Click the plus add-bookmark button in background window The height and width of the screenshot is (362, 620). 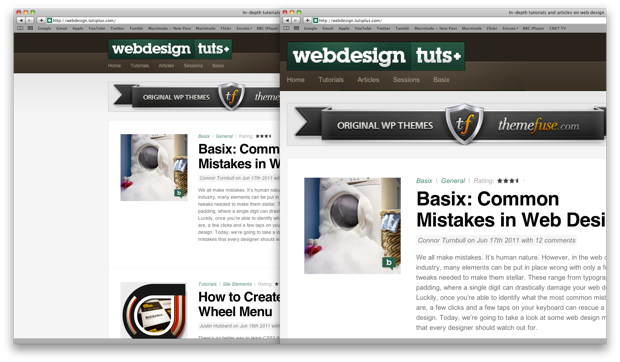[41, 21]
